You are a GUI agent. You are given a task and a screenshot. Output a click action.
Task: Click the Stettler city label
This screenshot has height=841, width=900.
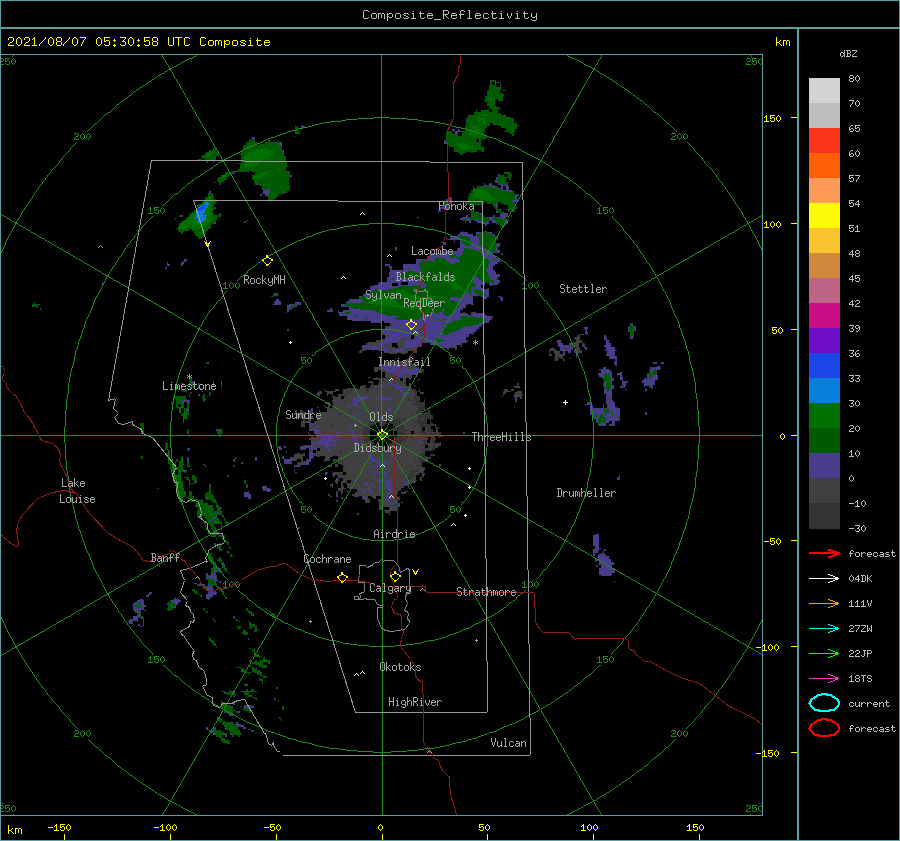point(583,289)
